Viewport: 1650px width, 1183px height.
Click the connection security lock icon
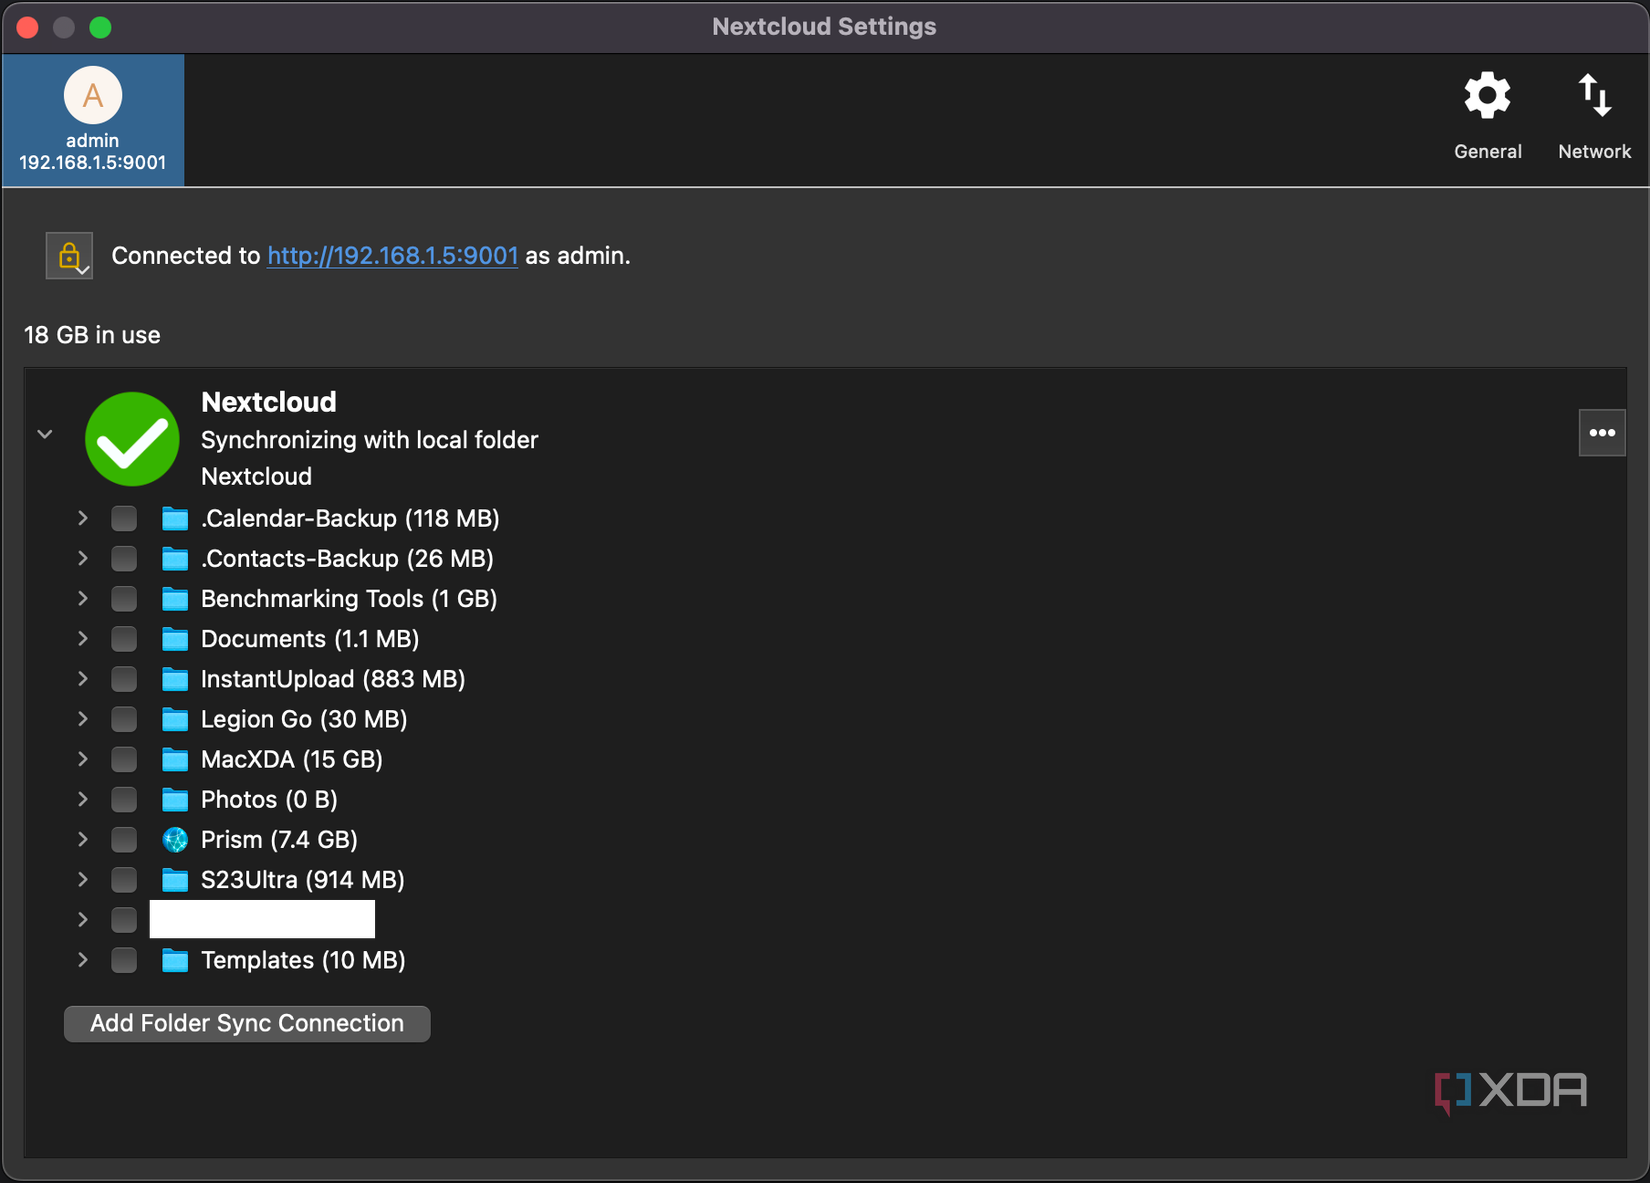pyautogui.click(x=69, y=256)
